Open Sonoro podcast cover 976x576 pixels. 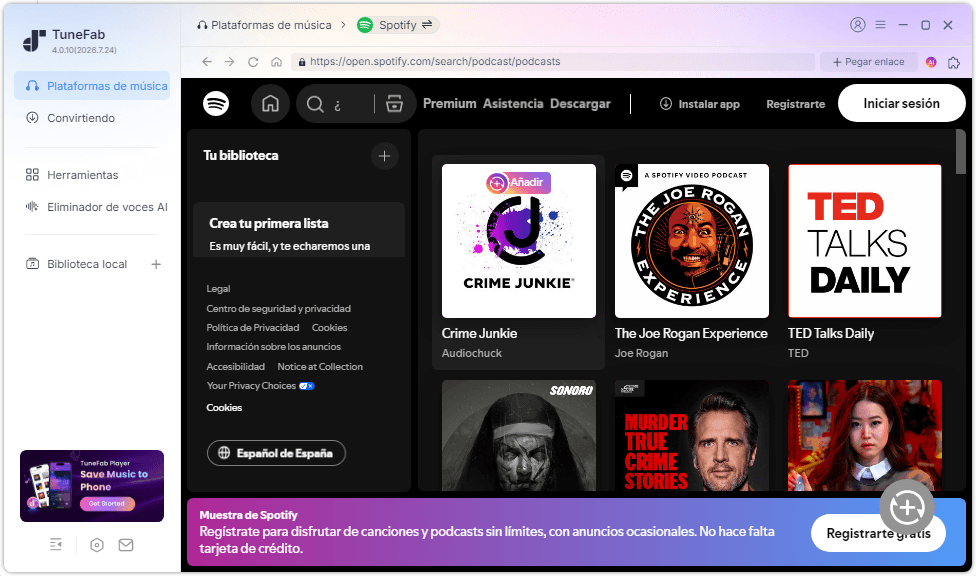coord(518,435)
